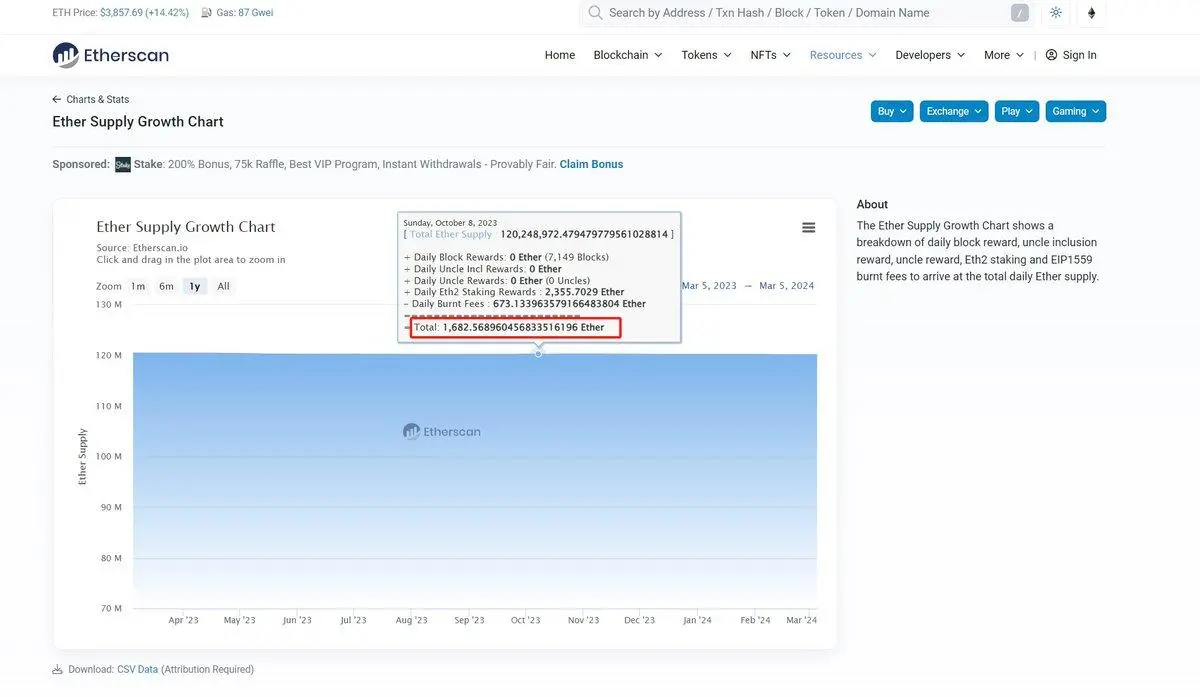1200x697 pixels.
Task: Click the back arrow to Charts & Stats
Action: pos(57,99)
